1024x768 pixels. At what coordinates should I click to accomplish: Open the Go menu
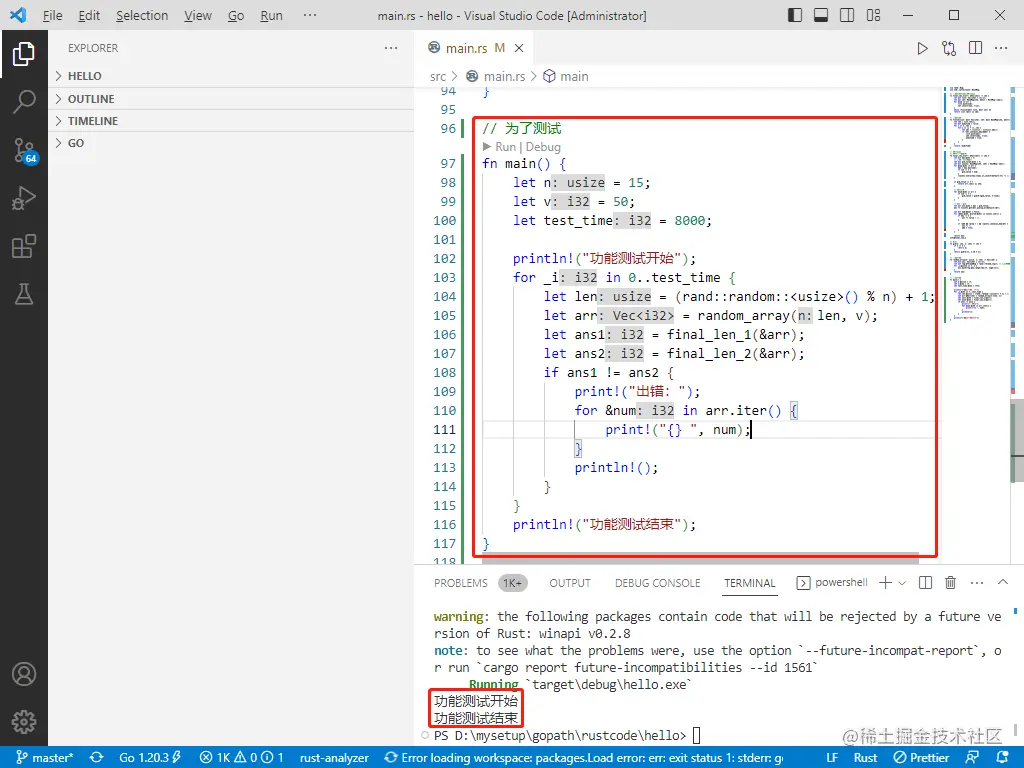click(x=236, y=15)
